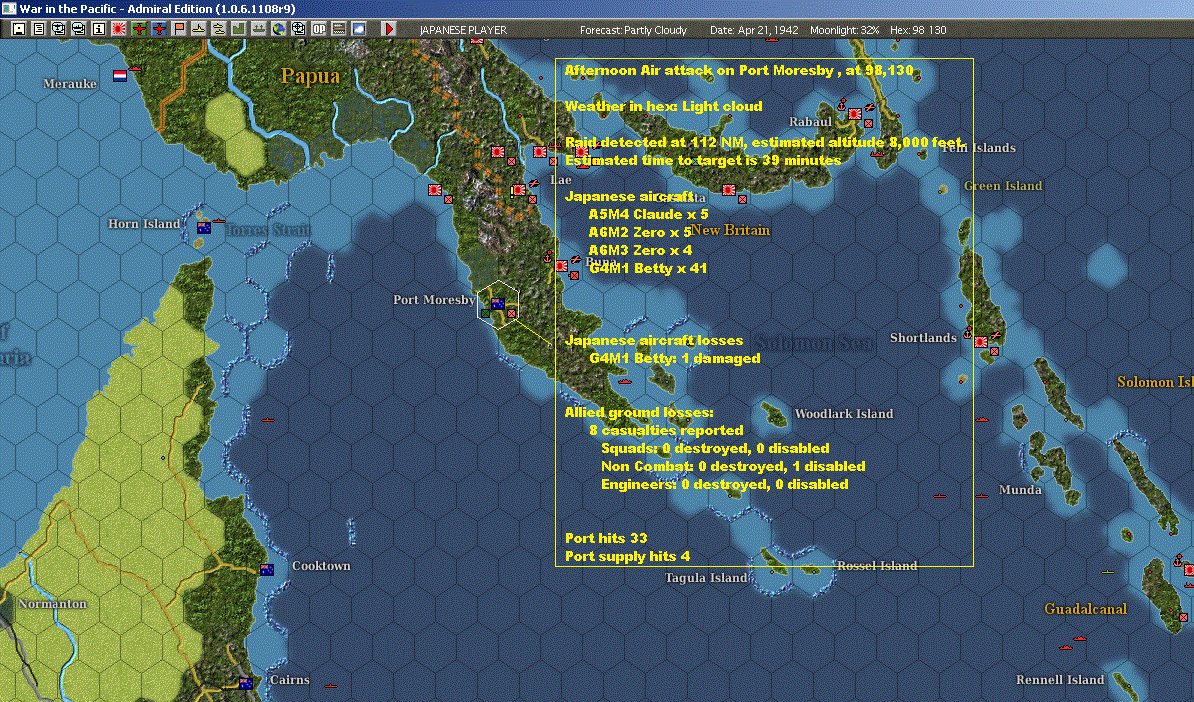Click the weather cloud toolbar icon

tap(359, 29)
